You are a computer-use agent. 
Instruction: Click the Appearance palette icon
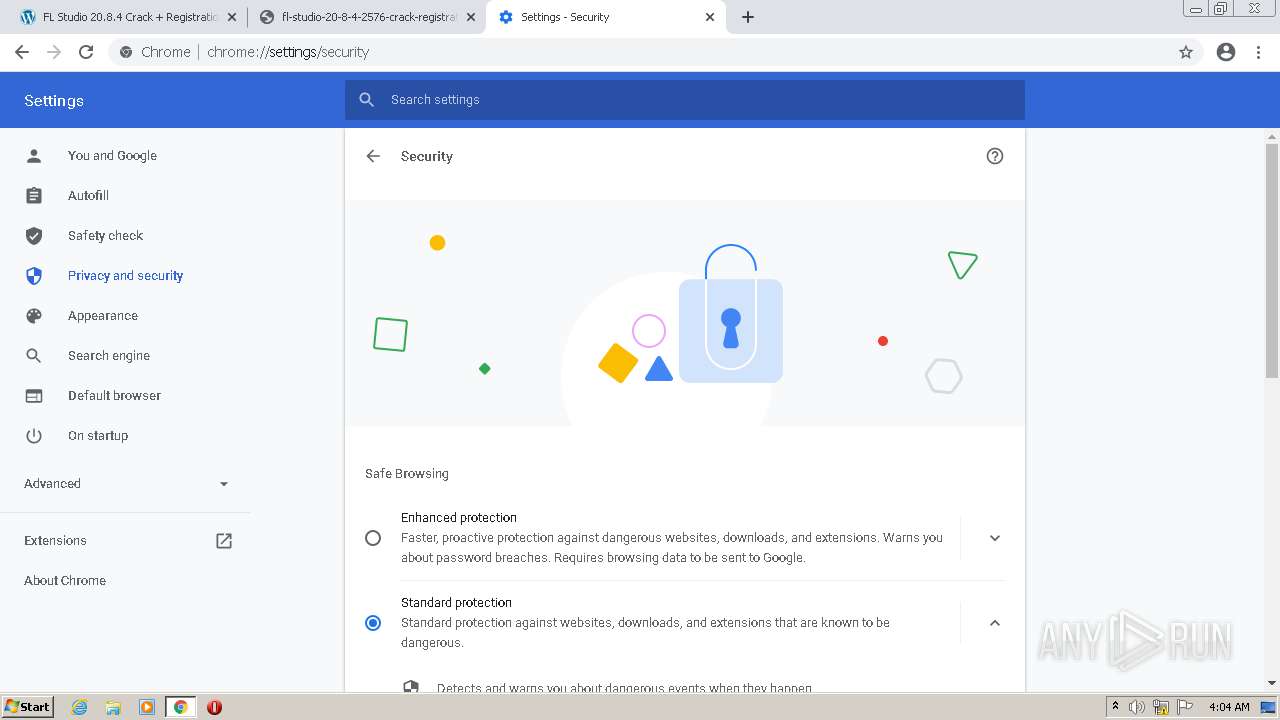coord(34,316)
